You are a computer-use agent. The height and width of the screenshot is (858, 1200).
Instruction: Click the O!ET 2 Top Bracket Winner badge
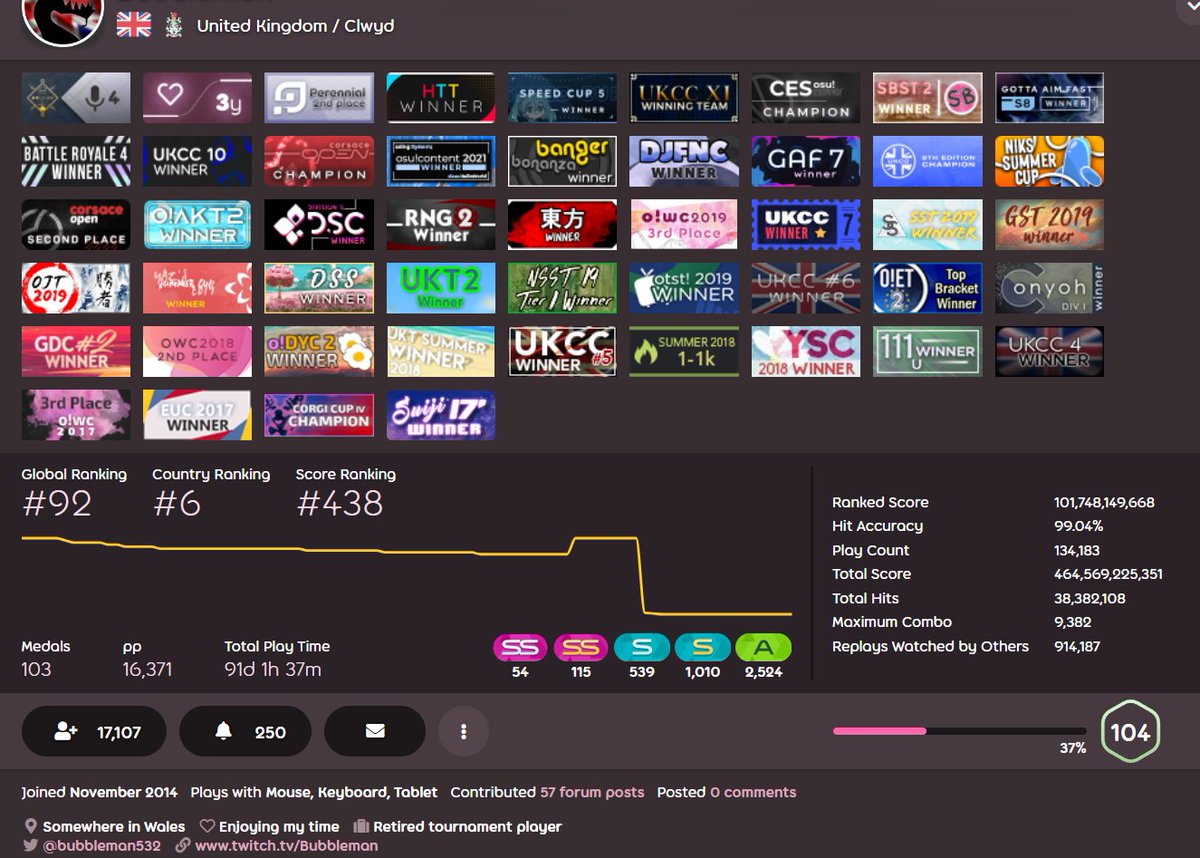point(927,289)
